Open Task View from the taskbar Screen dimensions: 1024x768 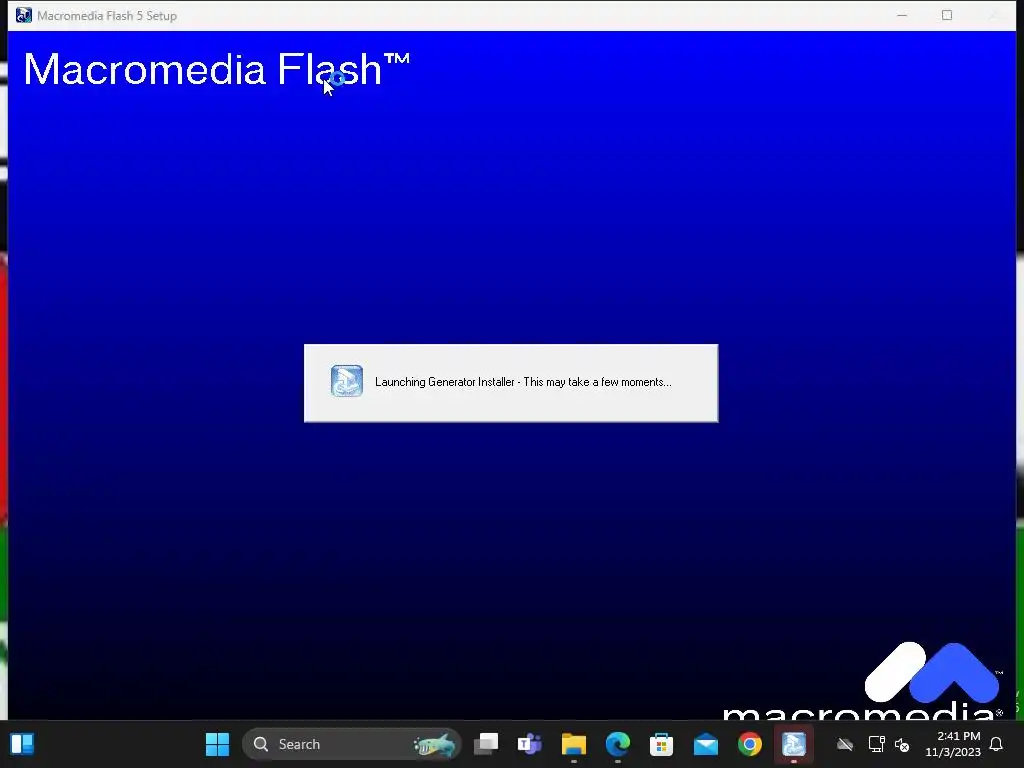coord(486,744)
